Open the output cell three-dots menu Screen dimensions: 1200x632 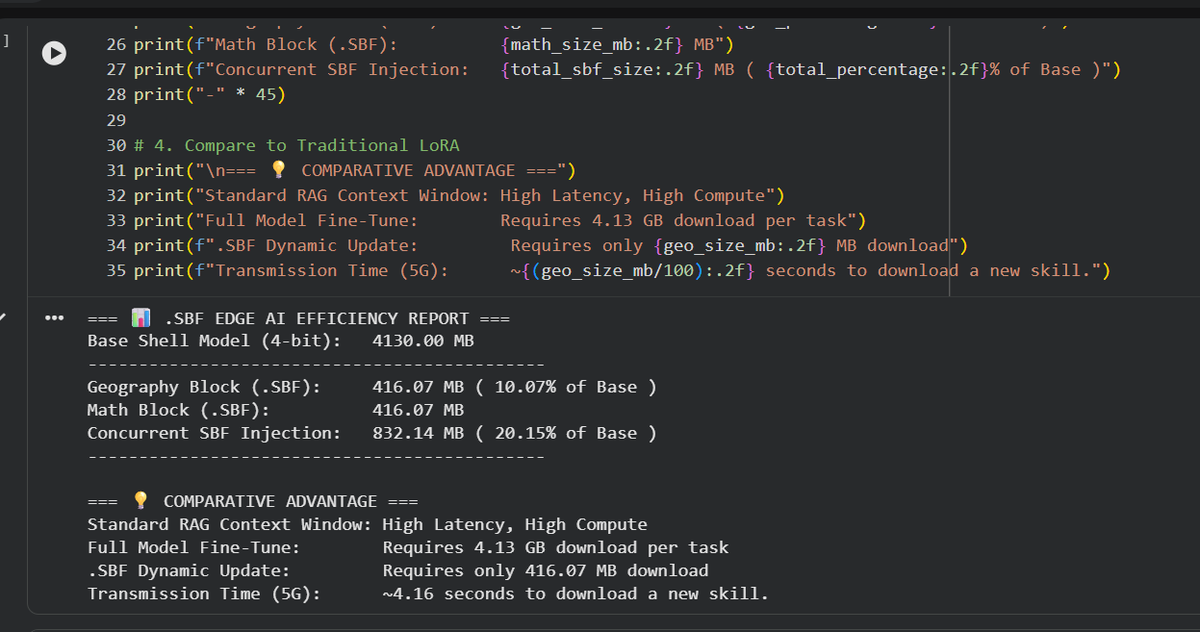55,319
